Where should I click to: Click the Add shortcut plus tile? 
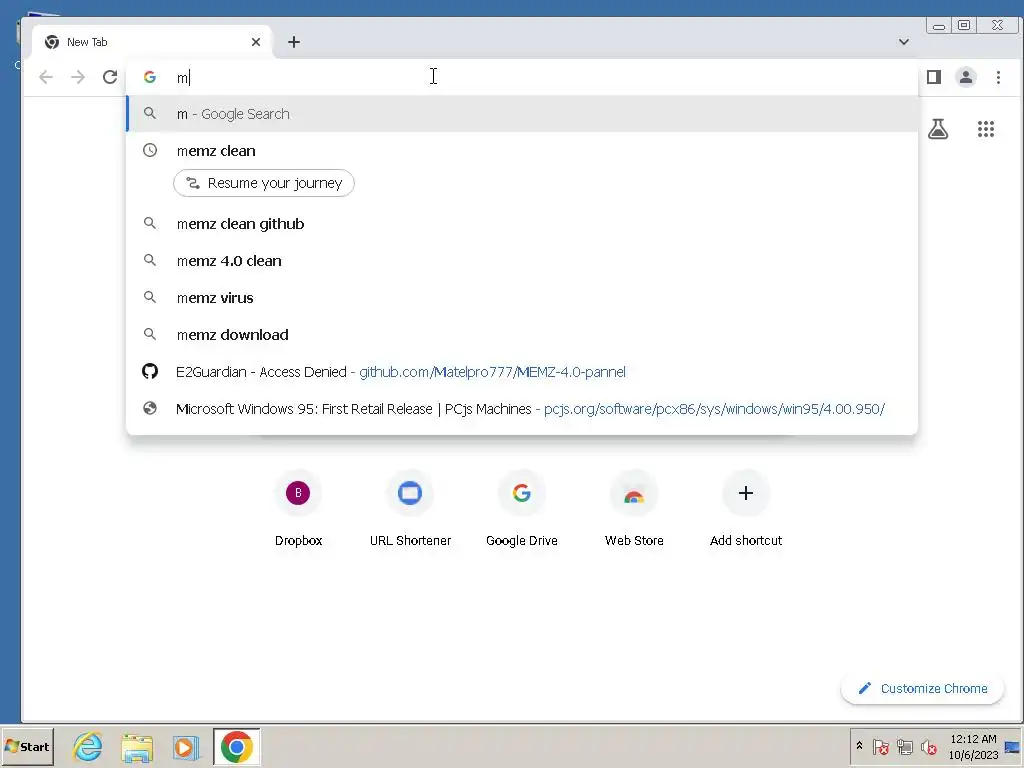point(746,509)
